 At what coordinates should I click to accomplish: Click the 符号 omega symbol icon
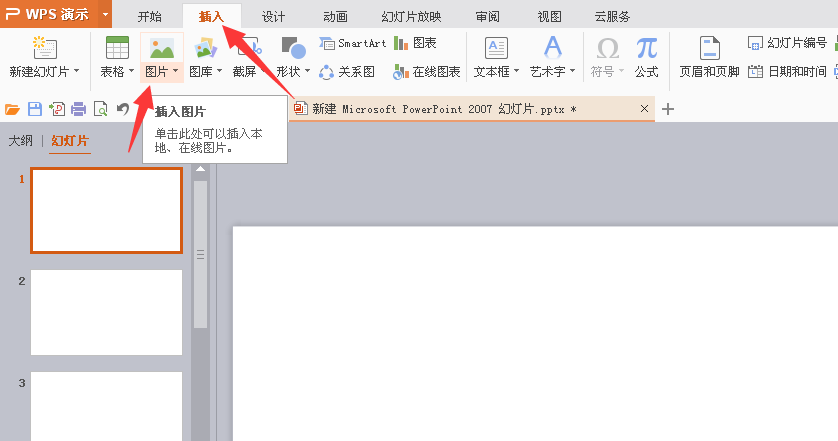click(x=608, y=48)
